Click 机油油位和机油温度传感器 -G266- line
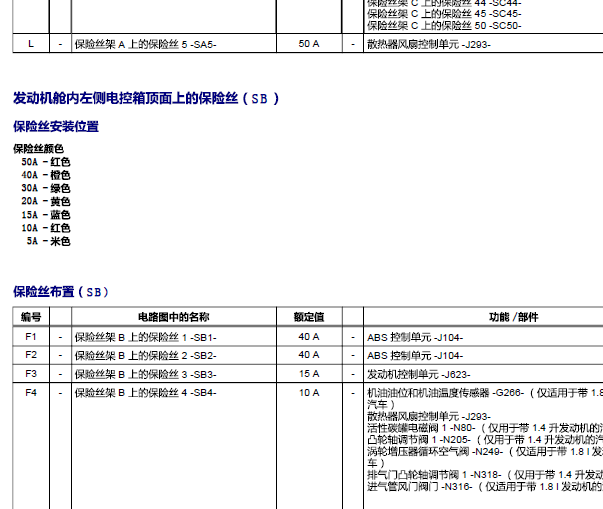The image size is (603, 509). (x=485, y=393)
